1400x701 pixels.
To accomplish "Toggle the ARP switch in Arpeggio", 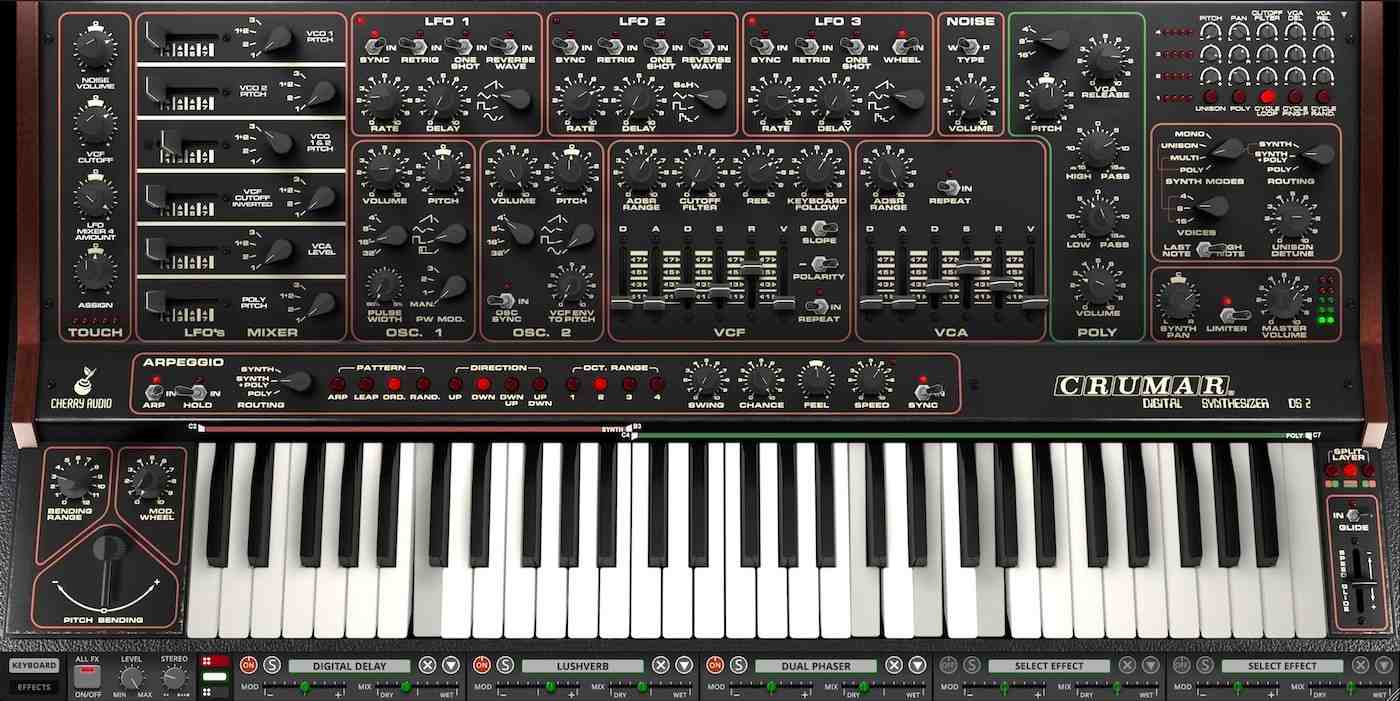I will coord(155,393).
